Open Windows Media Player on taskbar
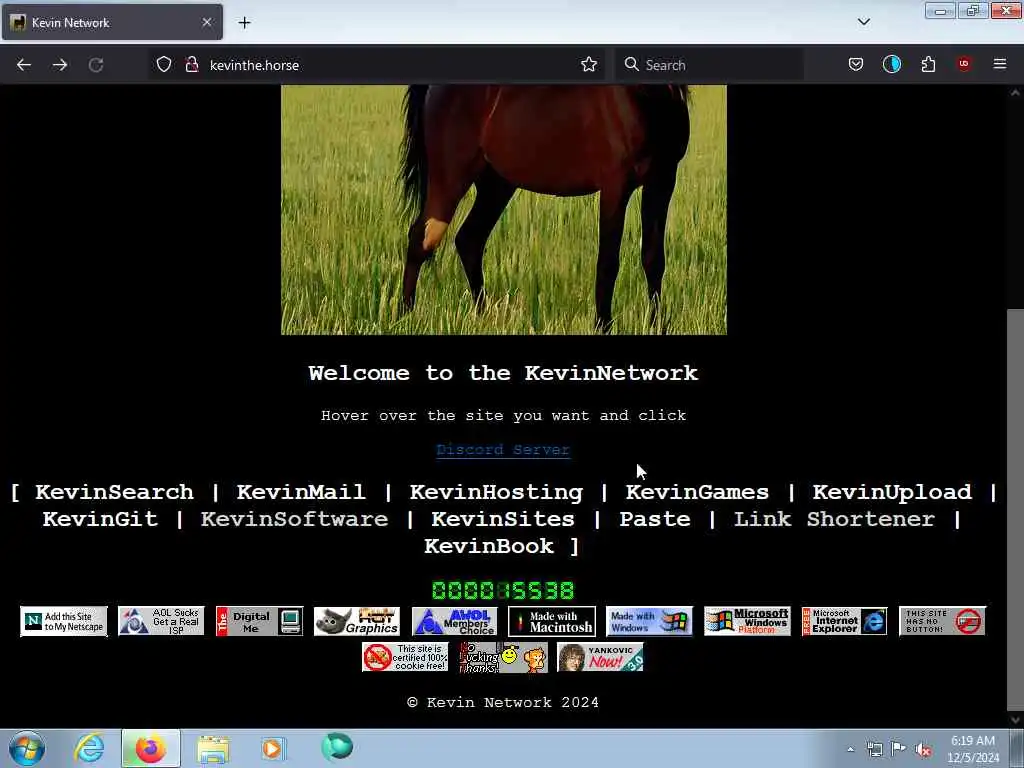The height and width of the screenshot is (768, 1024). 272,748
